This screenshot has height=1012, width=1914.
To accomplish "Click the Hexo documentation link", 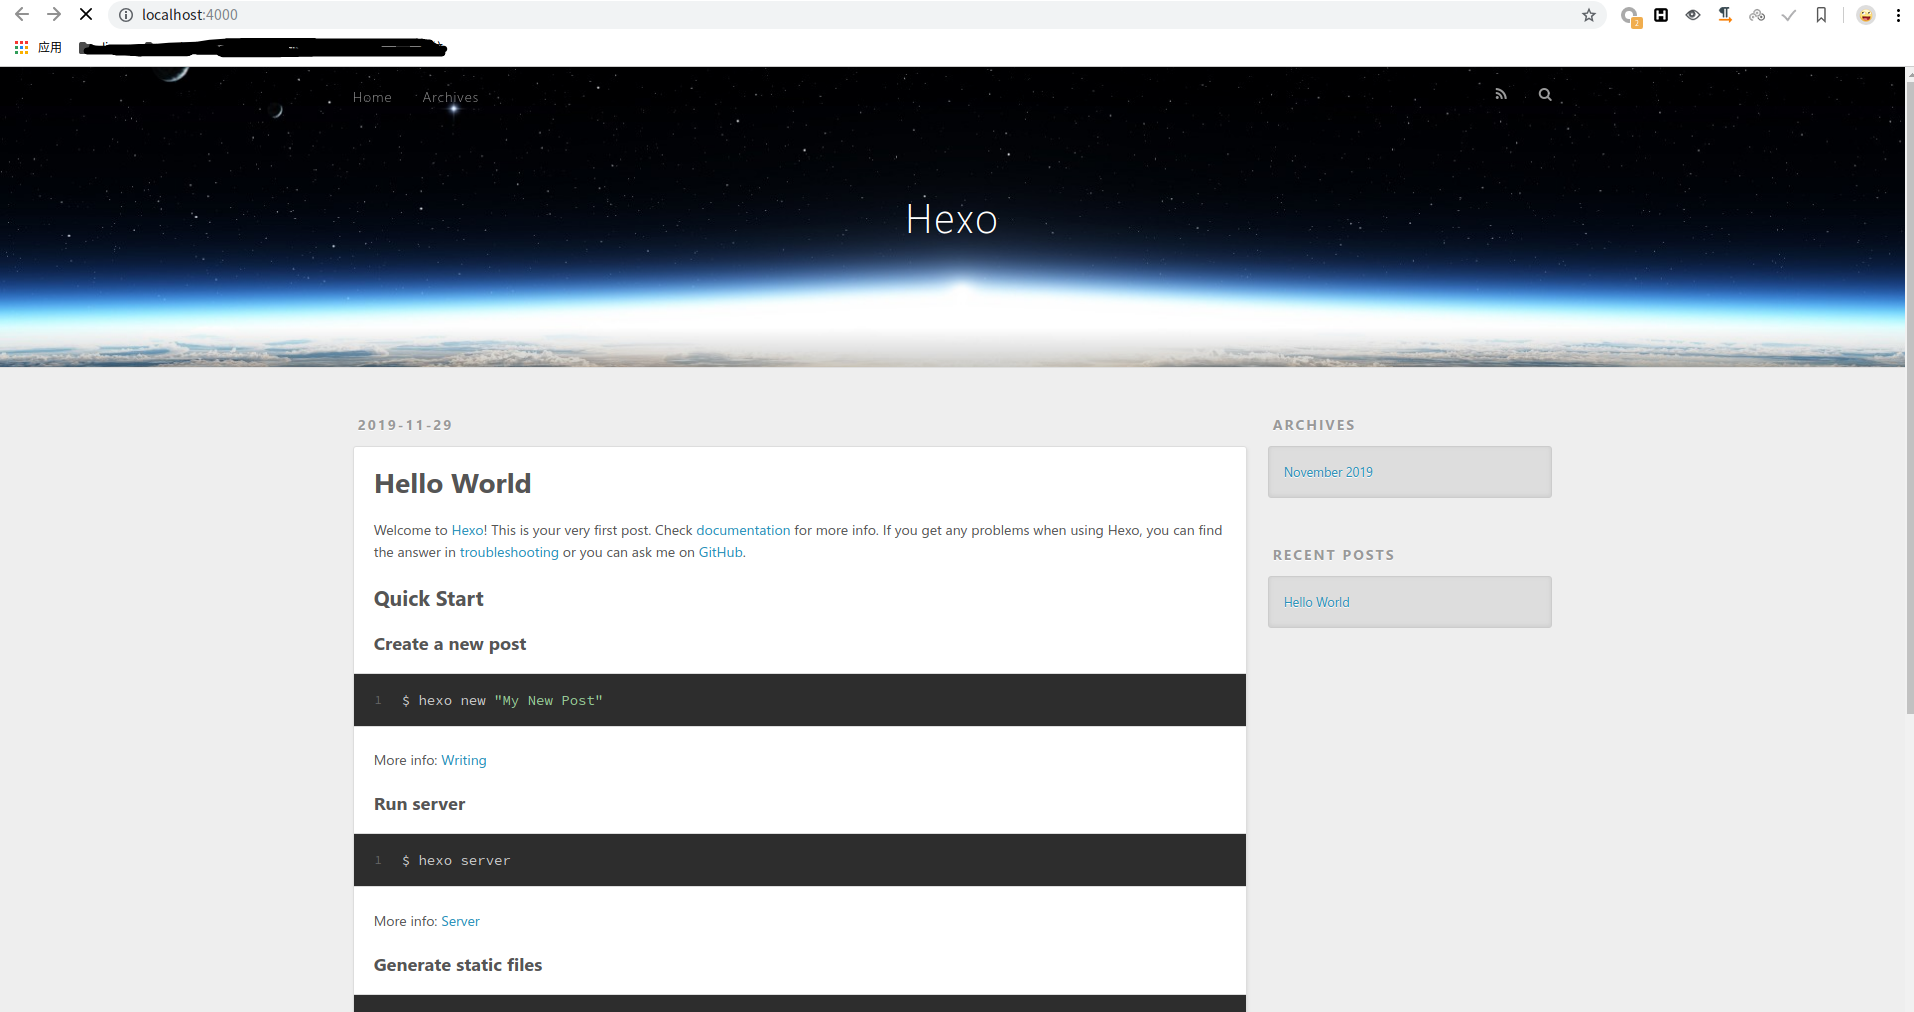I will (742, 530).
